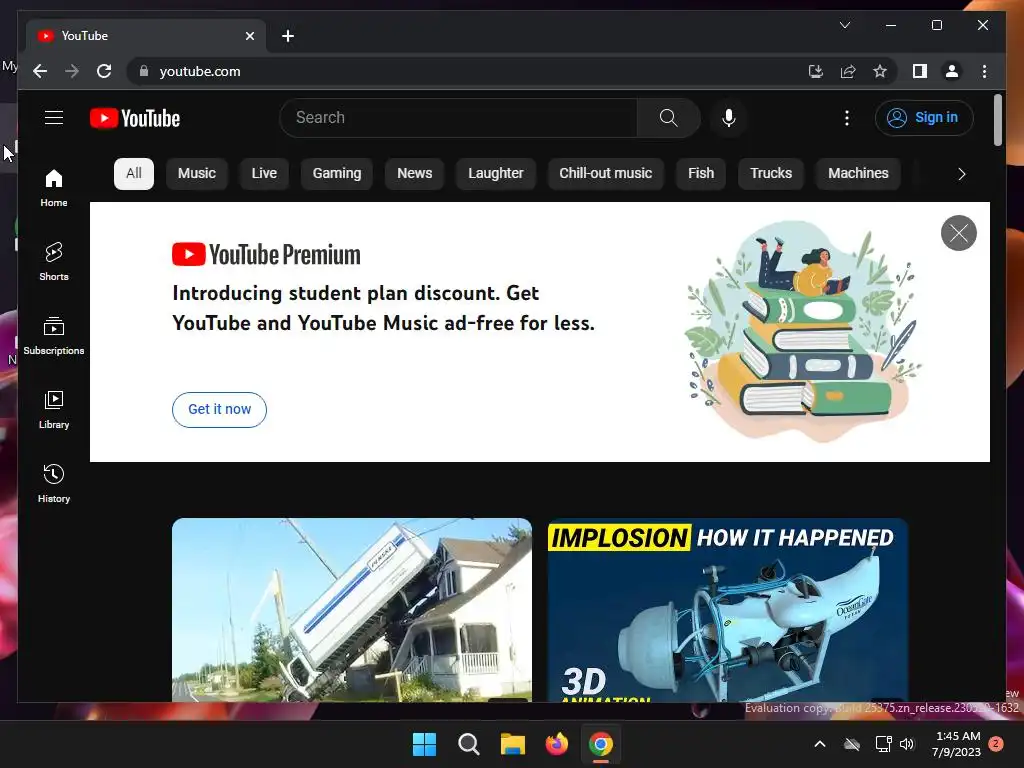Open the YouTube hamburger guide menu
The image size is (1024, 768).
tap(54, 118)
